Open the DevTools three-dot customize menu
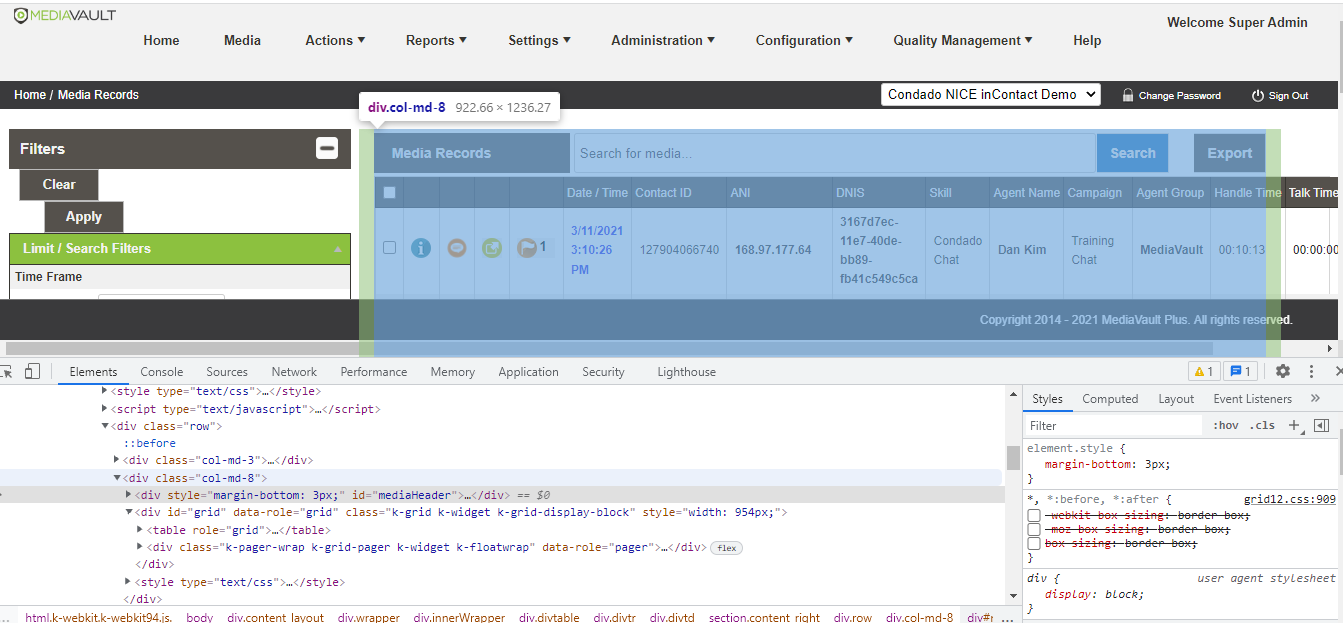 [1311, 371]
